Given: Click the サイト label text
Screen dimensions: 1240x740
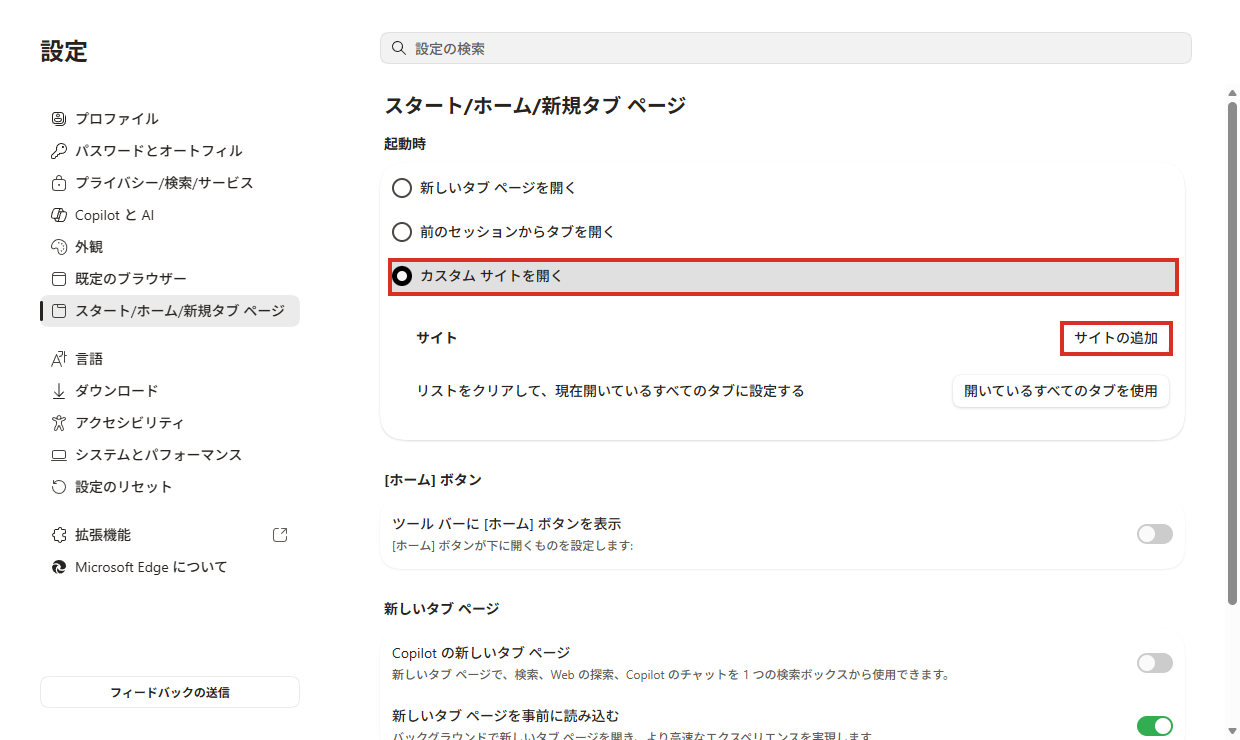Looking at the screenshot, I should tap(437, 338).
